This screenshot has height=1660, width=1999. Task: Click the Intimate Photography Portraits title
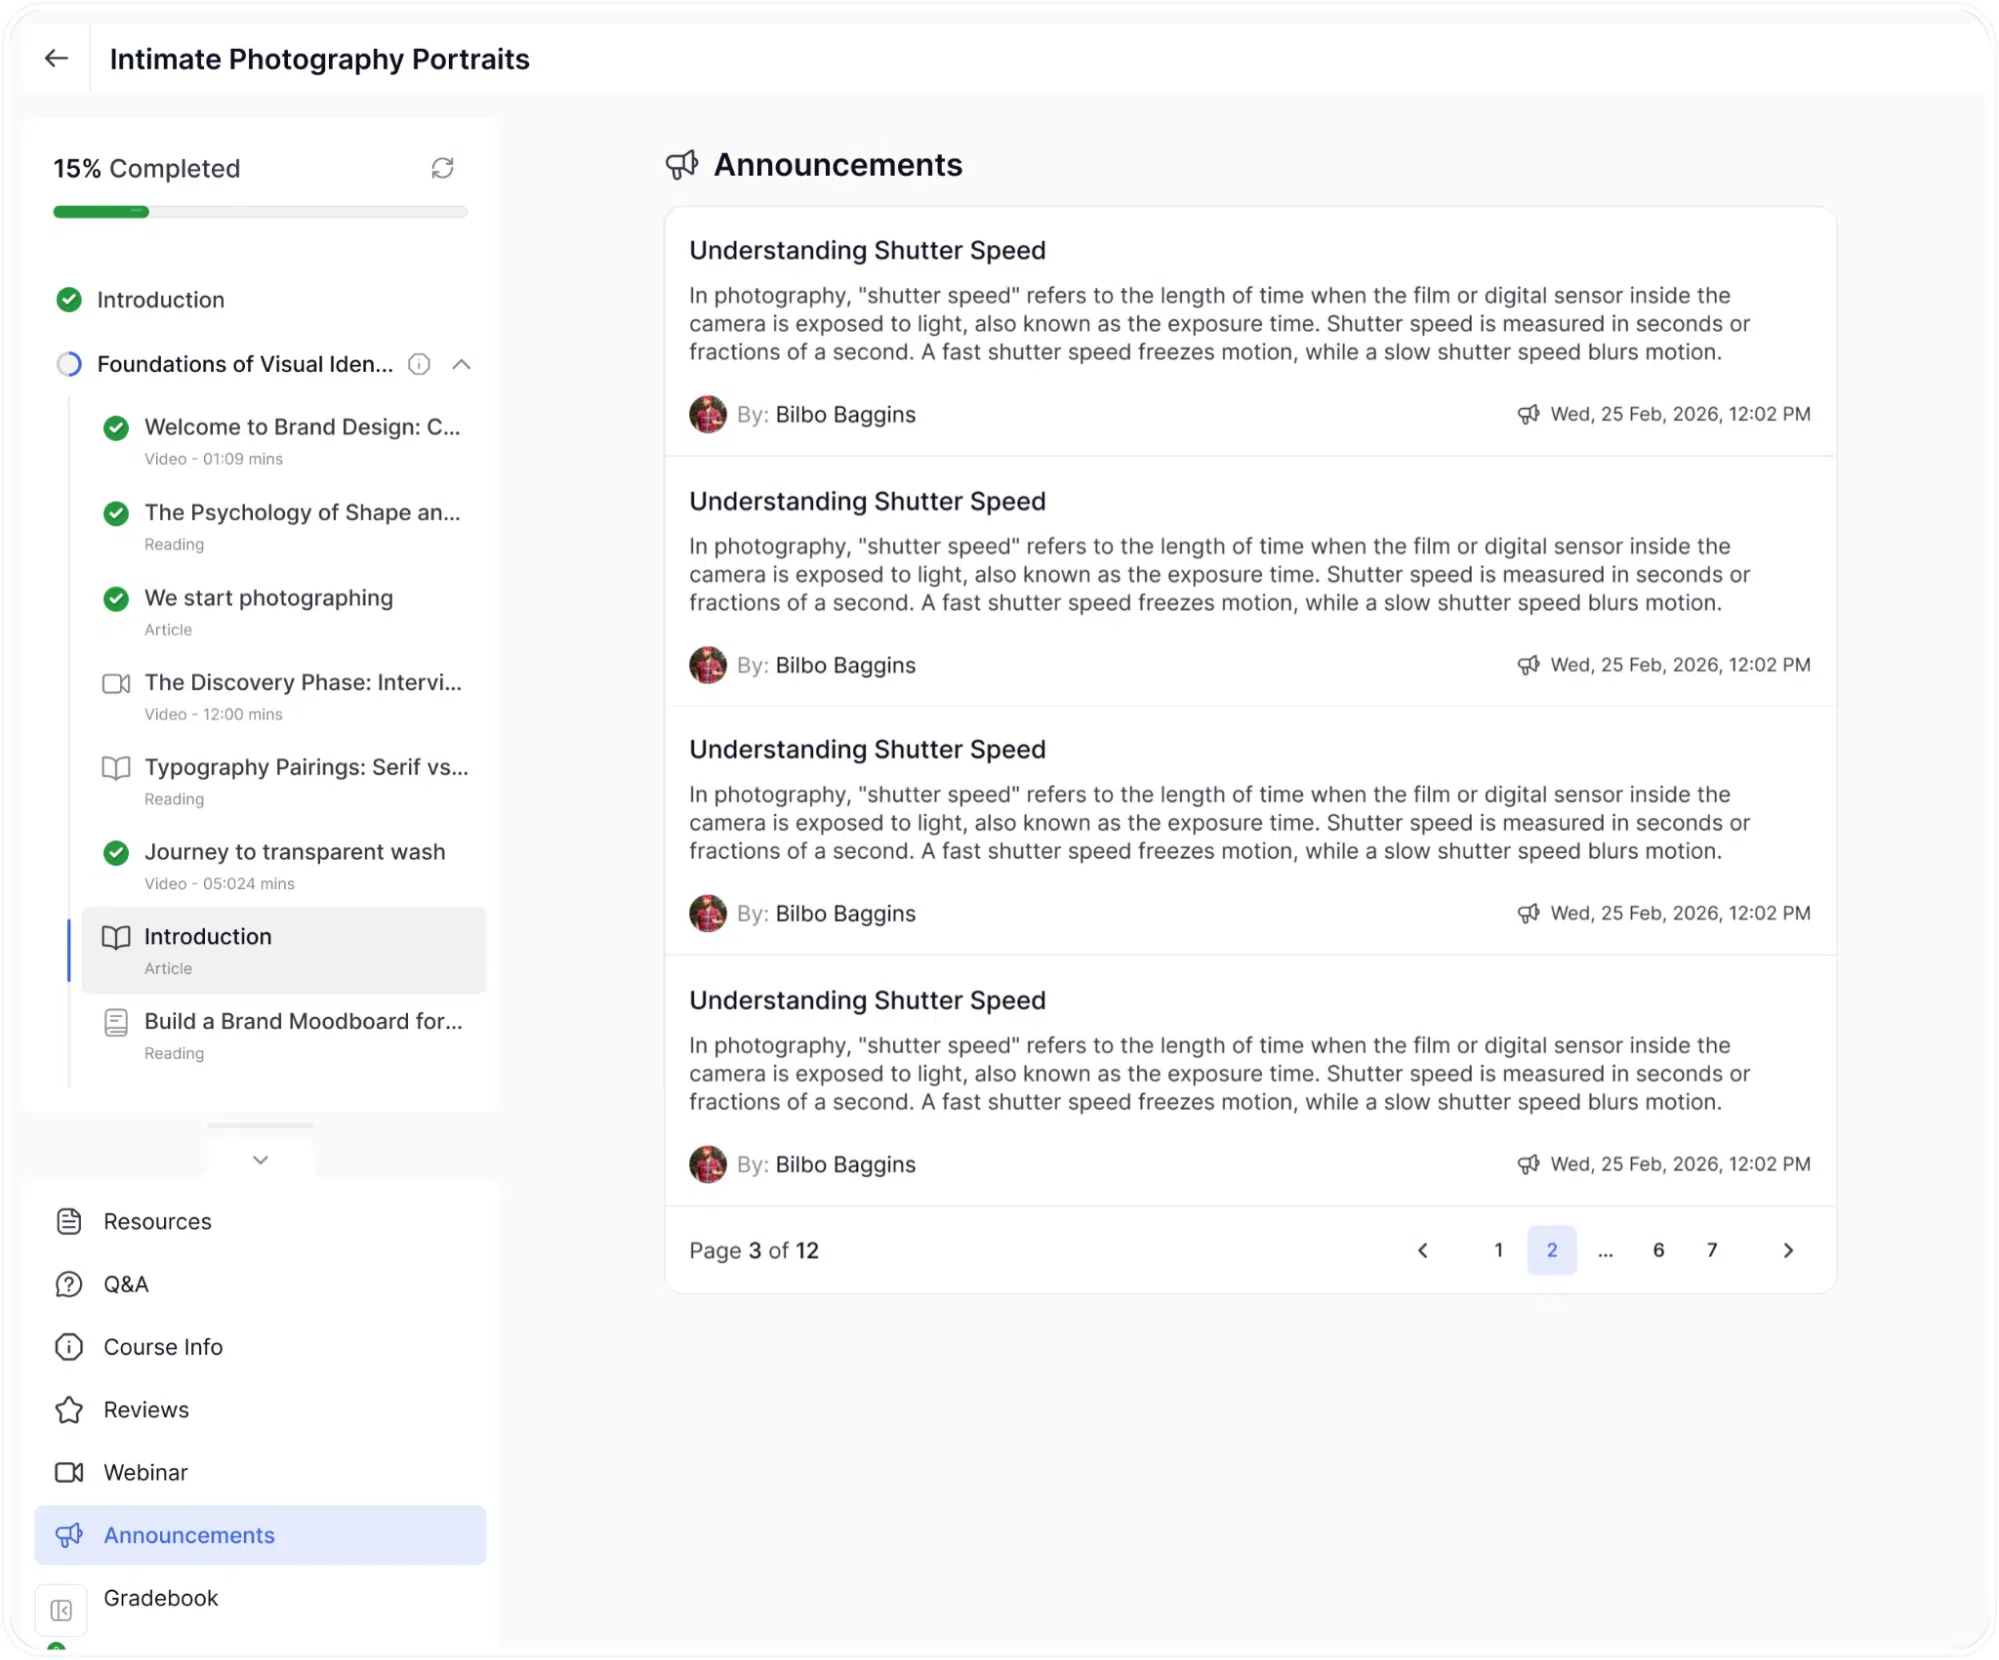click(319, 59)
